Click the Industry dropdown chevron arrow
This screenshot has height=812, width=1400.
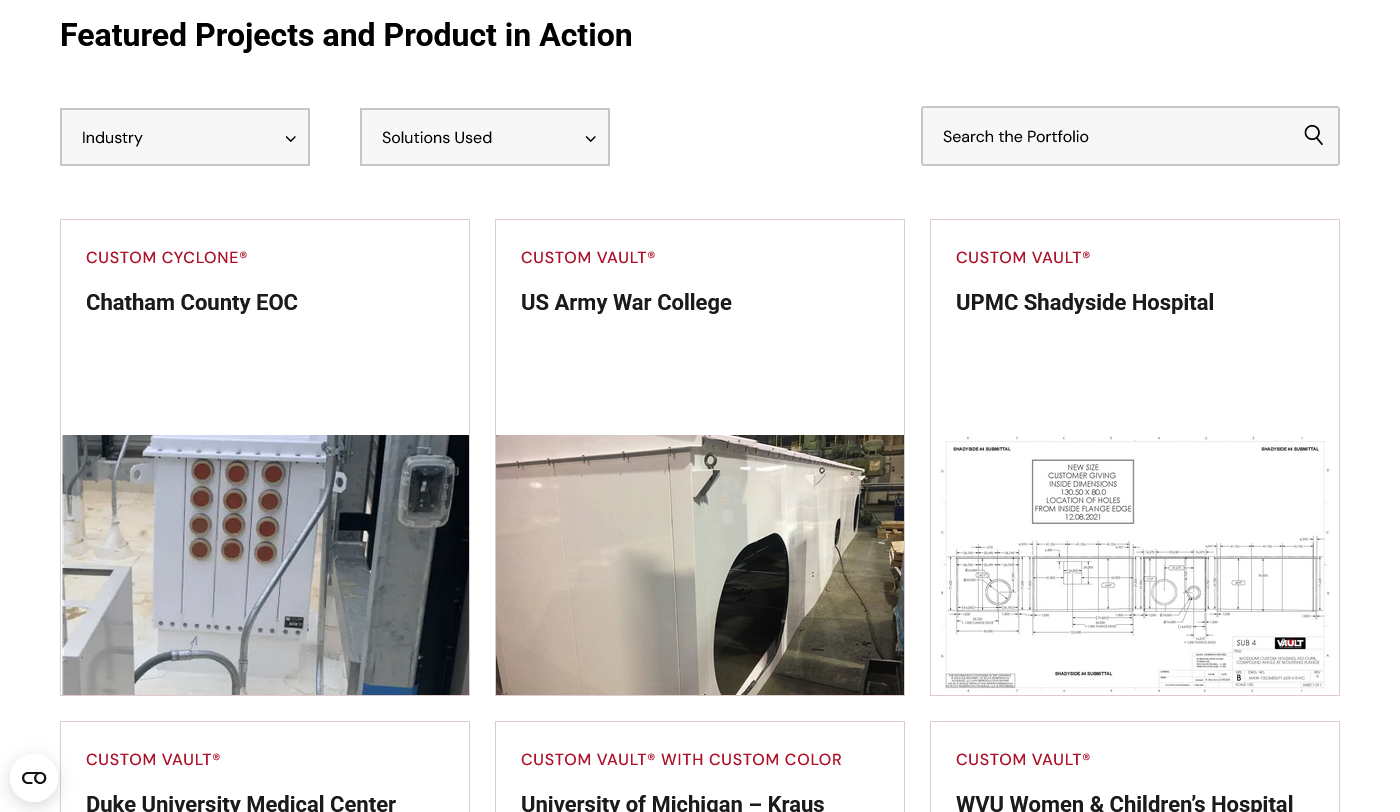tap(290, 139)
